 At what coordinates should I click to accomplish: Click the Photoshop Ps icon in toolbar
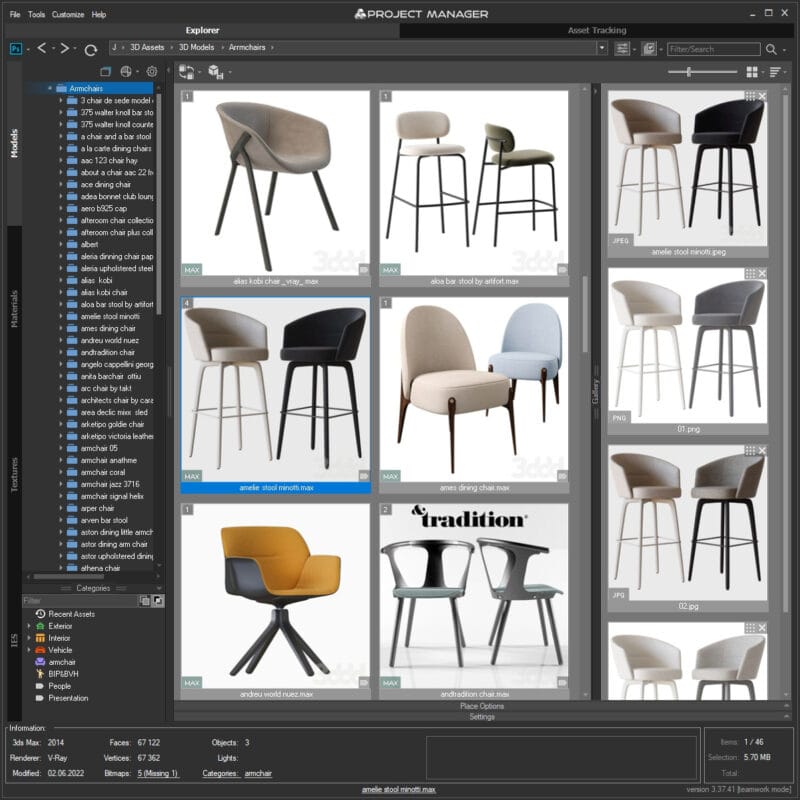16,49
